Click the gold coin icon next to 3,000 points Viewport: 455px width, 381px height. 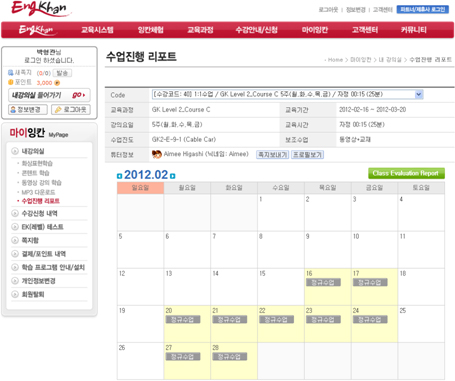click(x=57, y=83)
